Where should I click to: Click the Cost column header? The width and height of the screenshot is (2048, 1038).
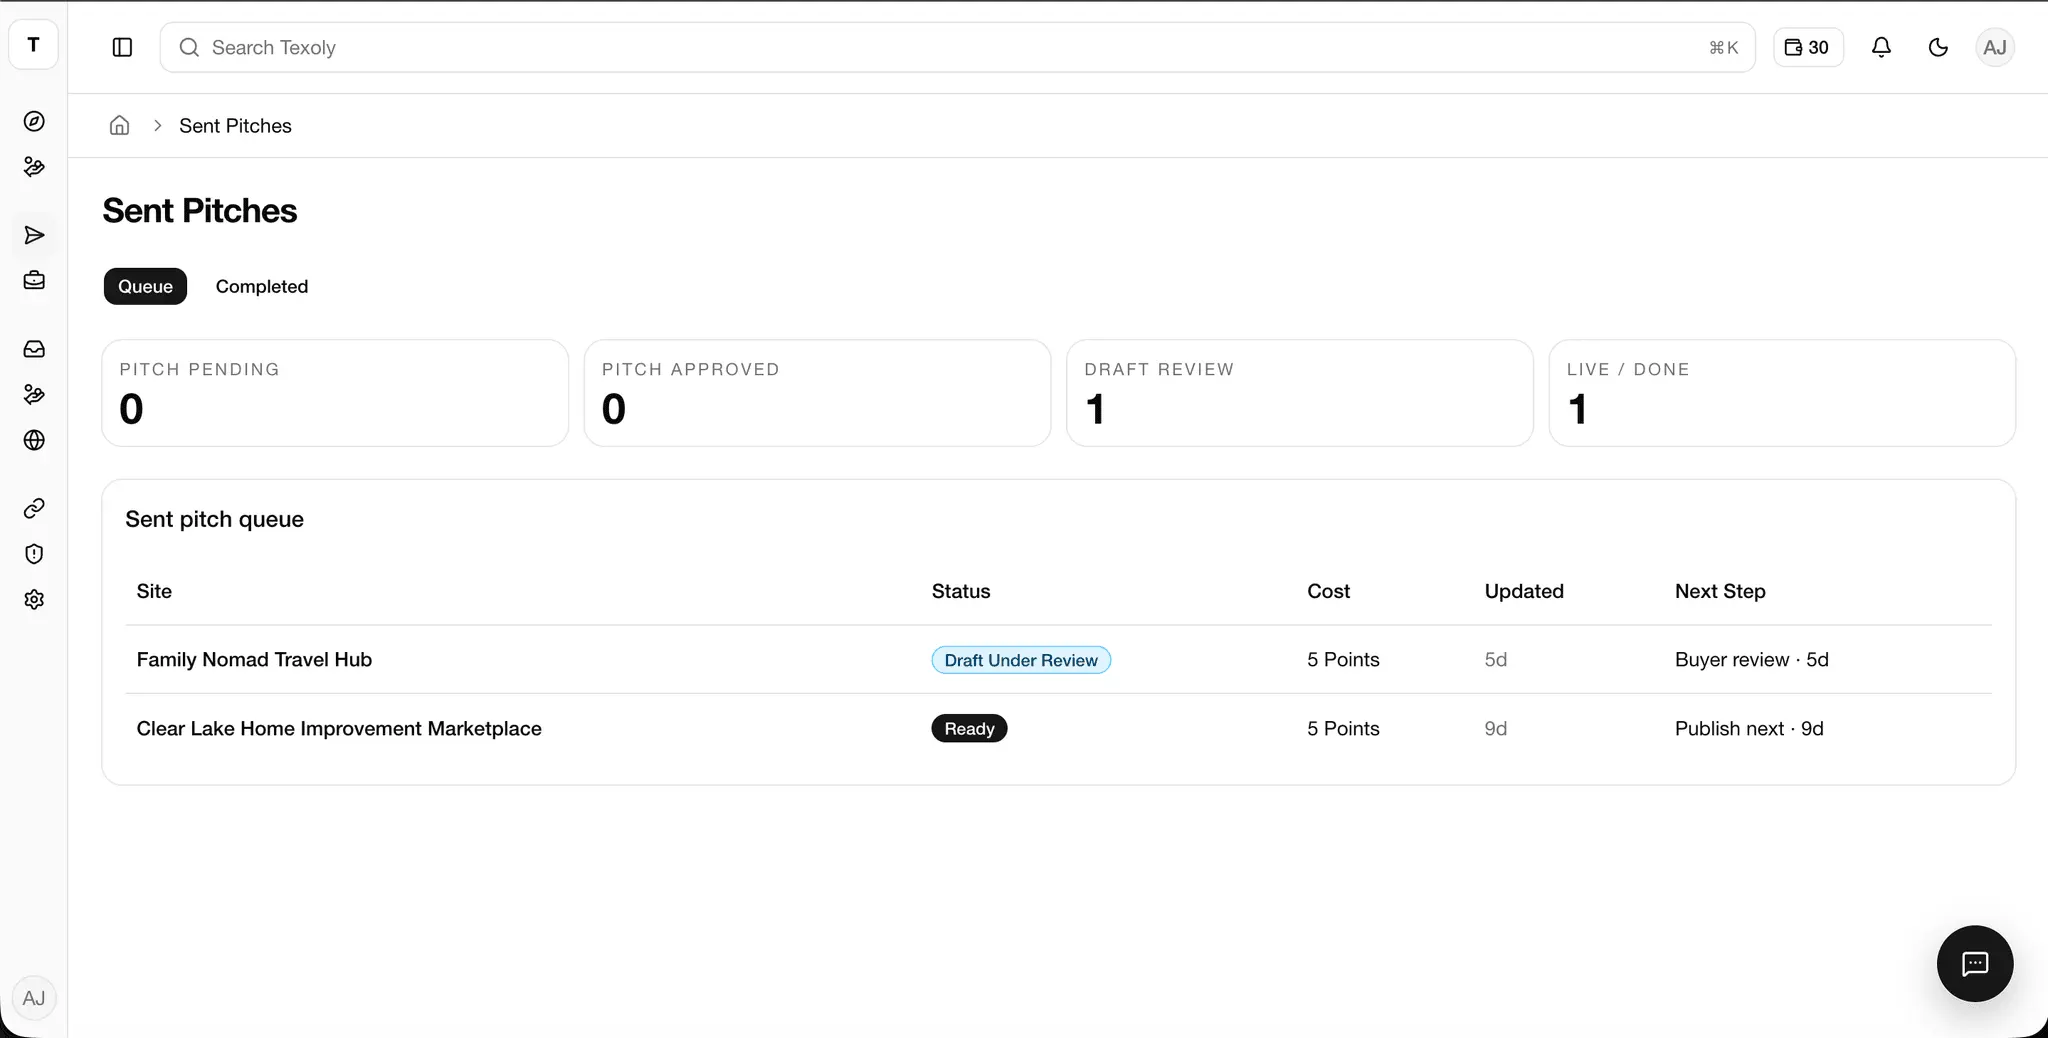click(1328, 591)
